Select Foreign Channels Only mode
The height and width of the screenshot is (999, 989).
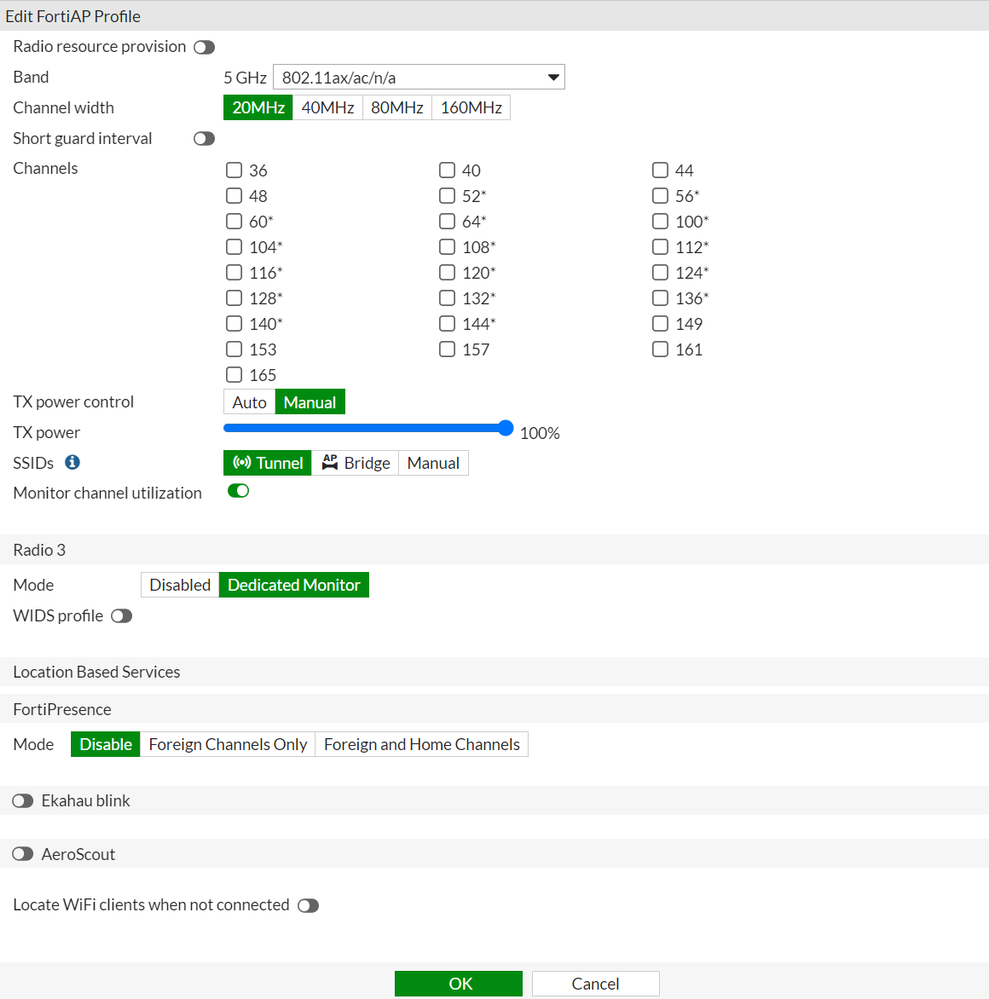tap(227, 744)
